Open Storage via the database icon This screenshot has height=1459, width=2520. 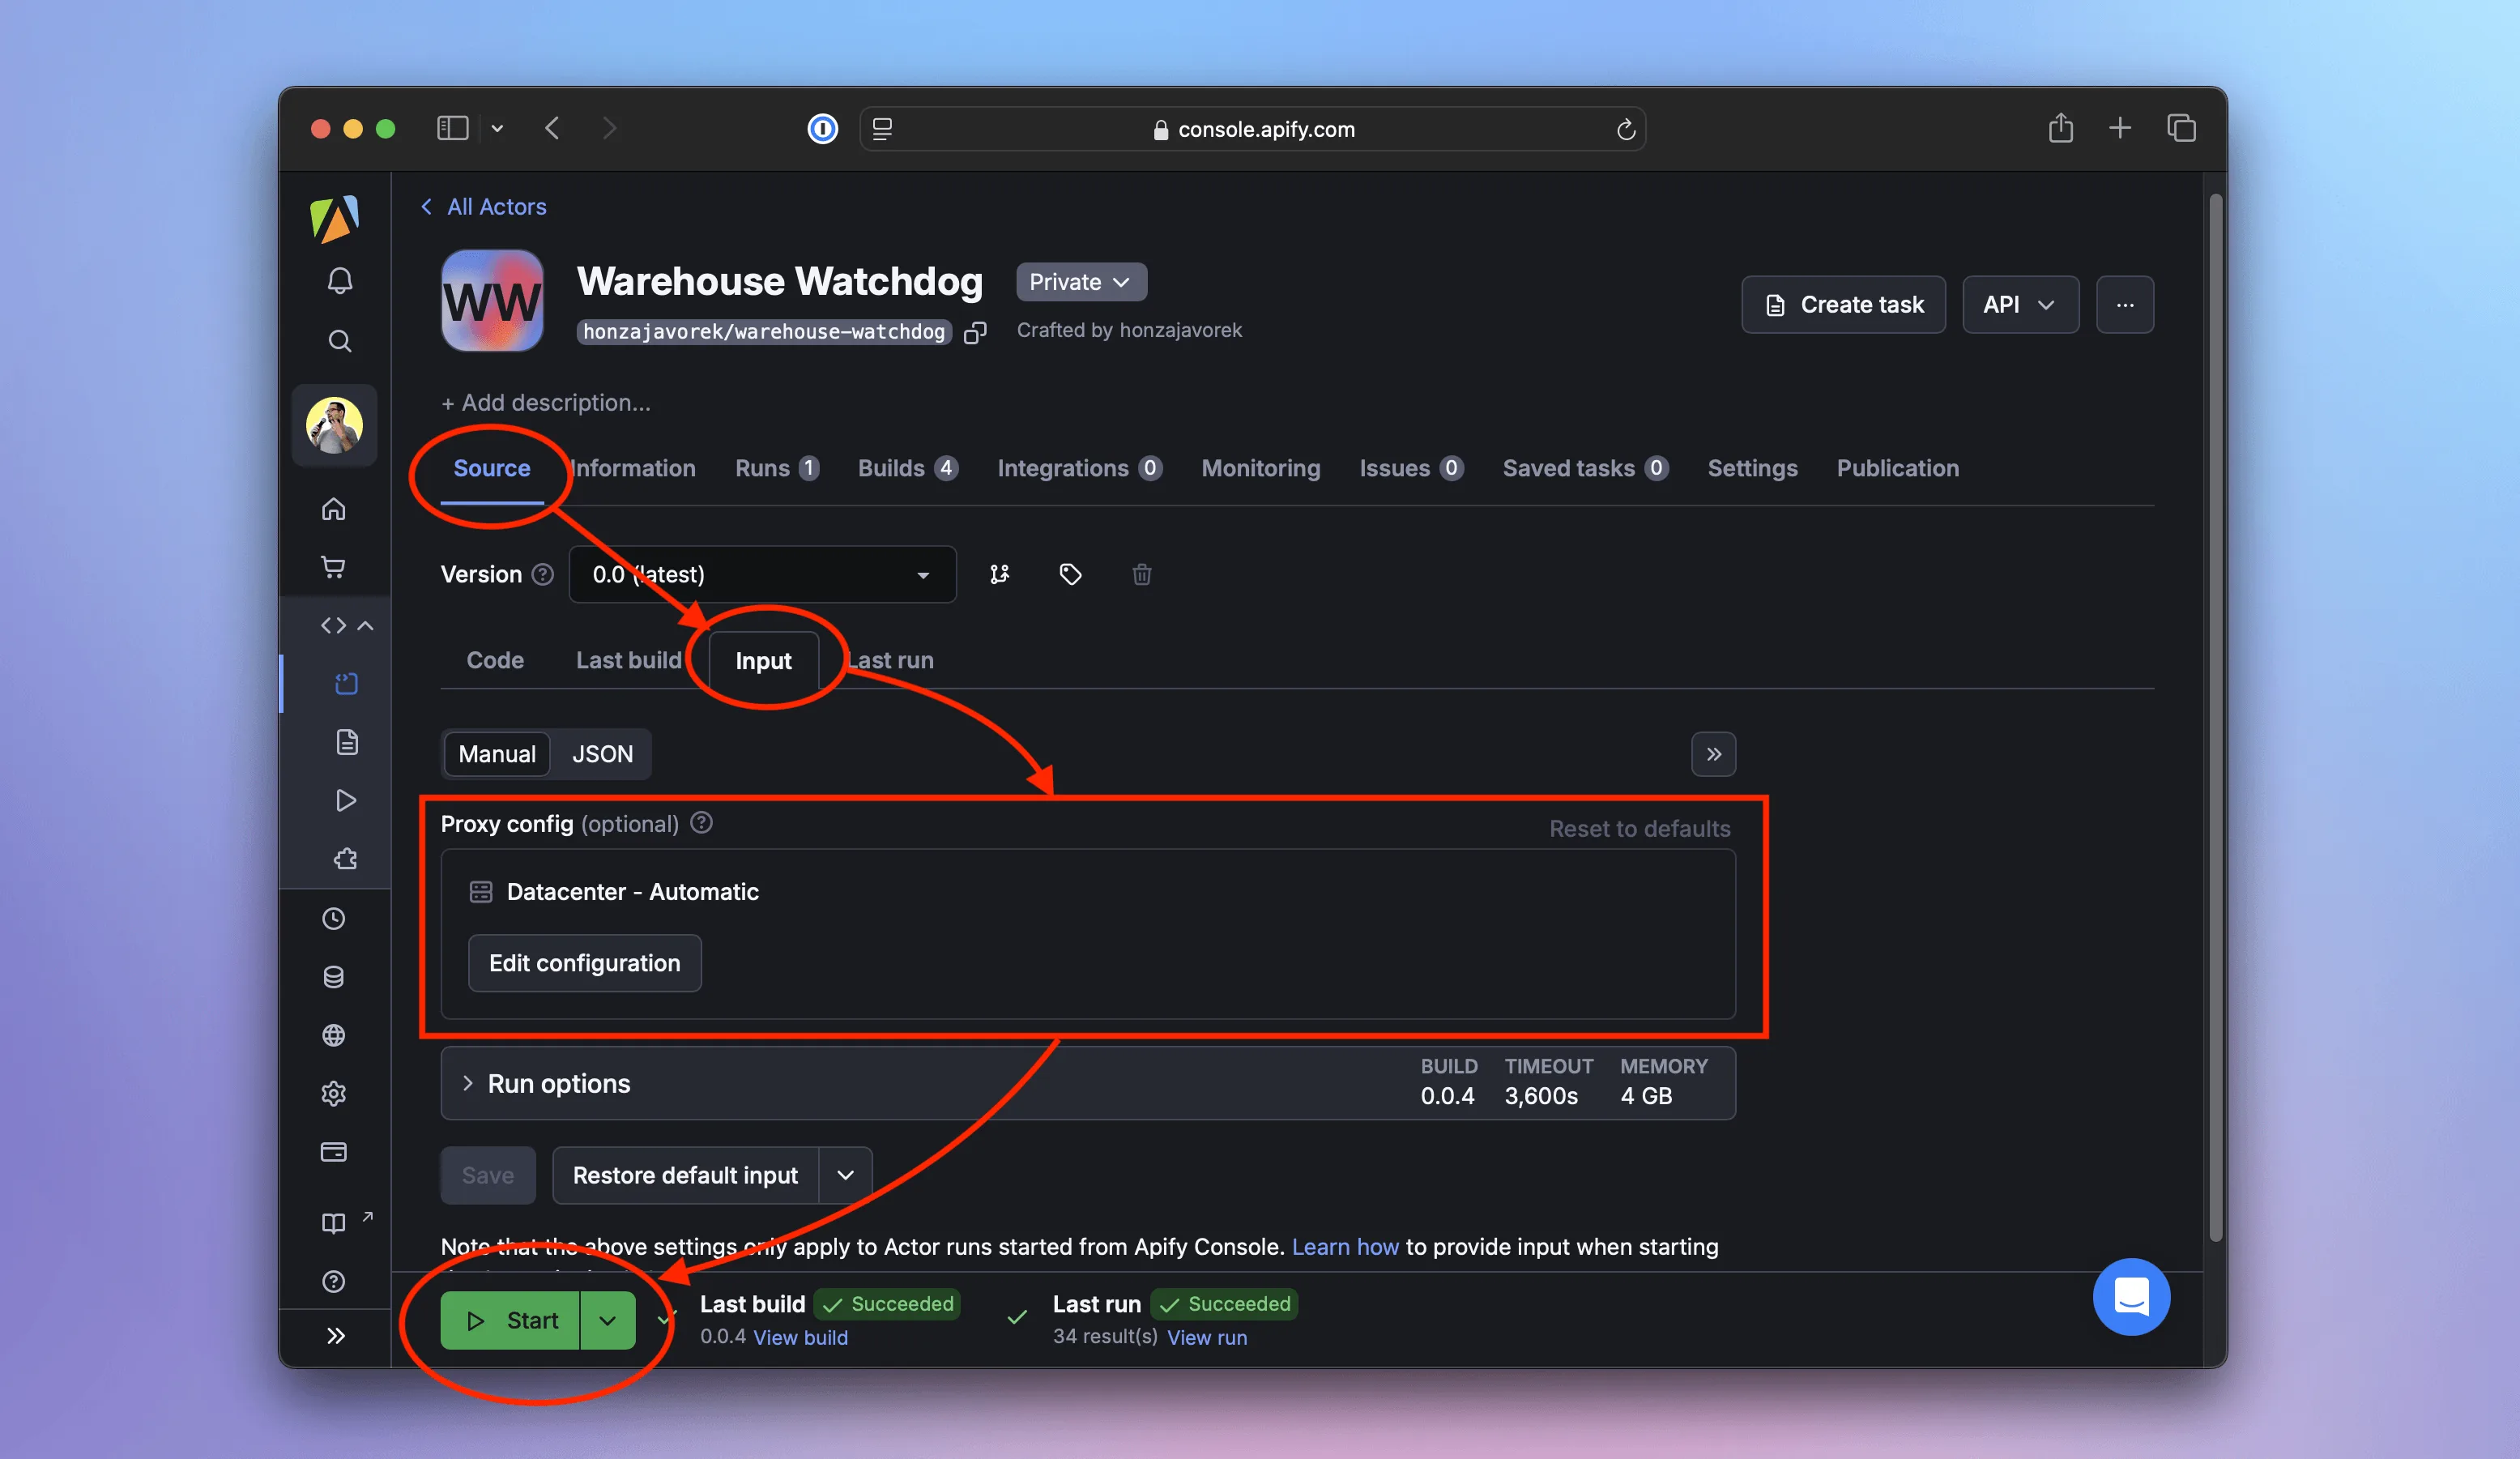tap(334, 977)
